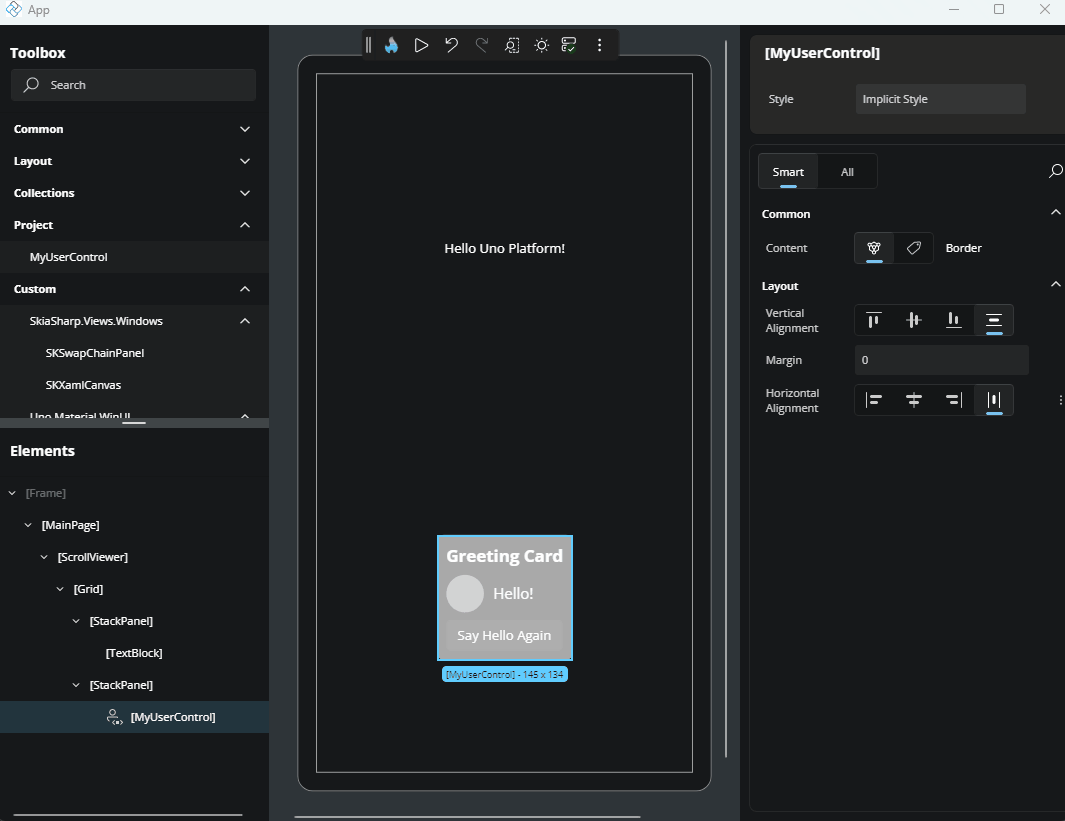
Task: Switch Content to tag binding mode
Action: point(913,247)
